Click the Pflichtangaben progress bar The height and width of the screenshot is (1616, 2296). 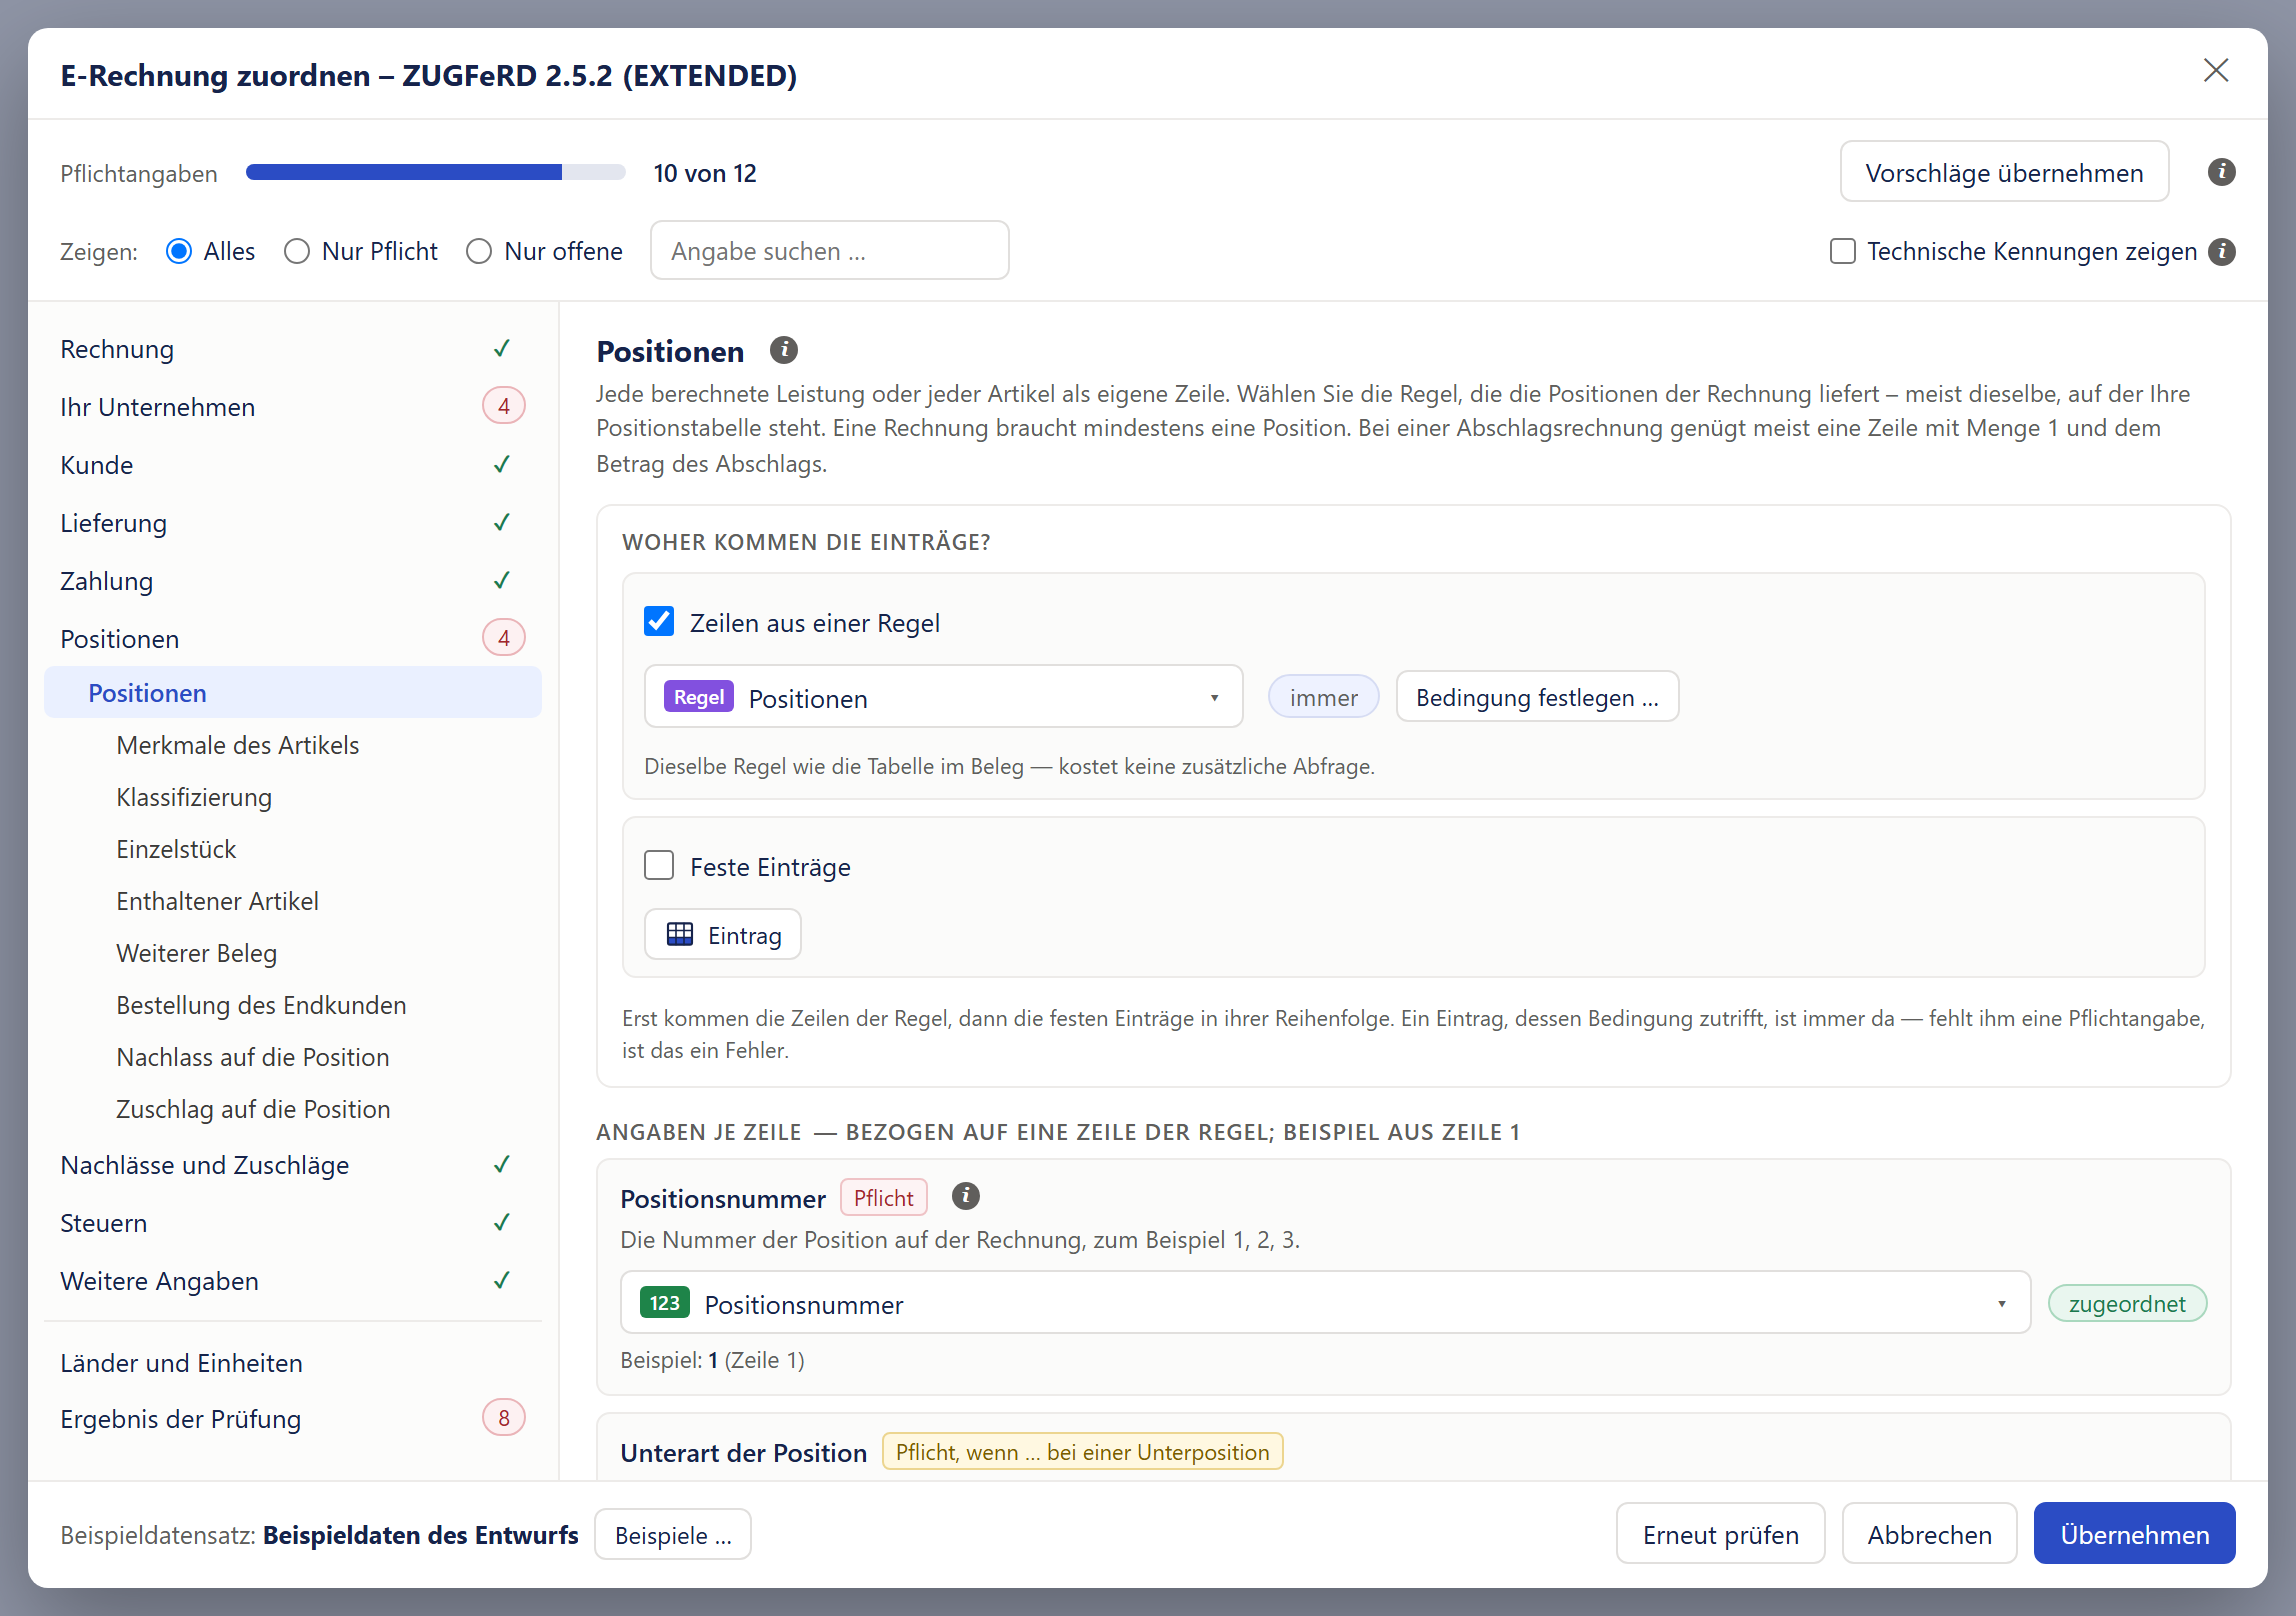coord(435,172)
